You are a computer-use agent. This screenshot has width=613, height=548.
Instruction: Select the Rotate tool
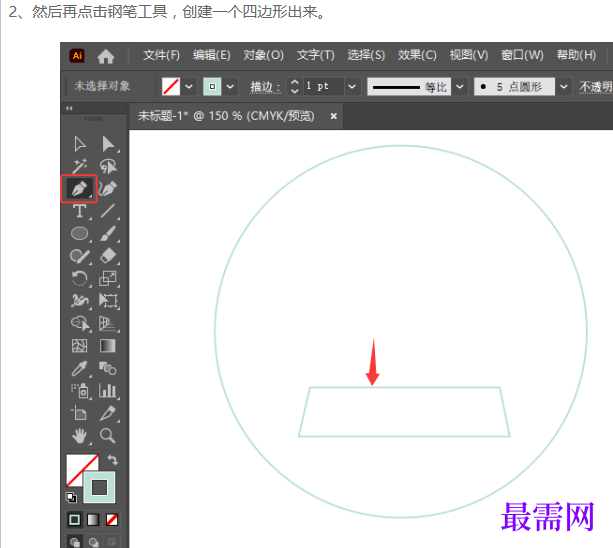pos(80,279)
